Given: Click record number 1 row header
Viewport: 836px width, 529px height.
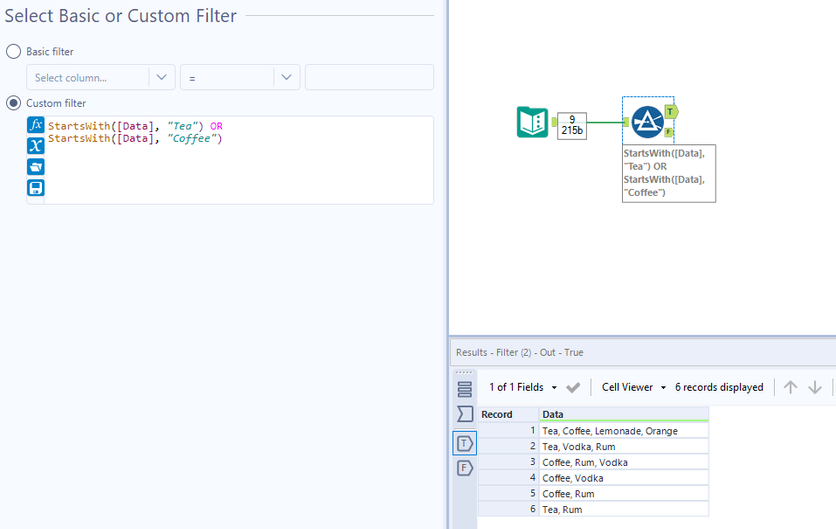Looking at the screenshot, I should [509, 430].
